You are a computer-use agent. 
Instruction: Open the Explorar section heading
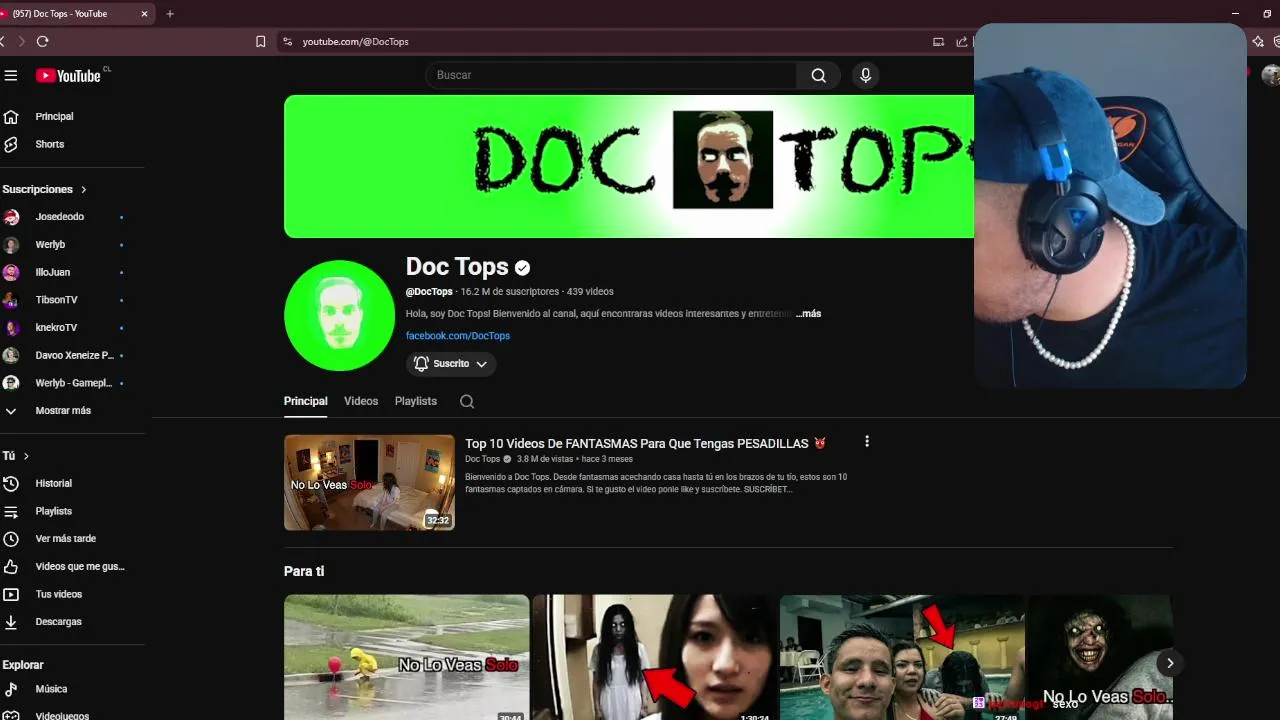tap(23, 665)
